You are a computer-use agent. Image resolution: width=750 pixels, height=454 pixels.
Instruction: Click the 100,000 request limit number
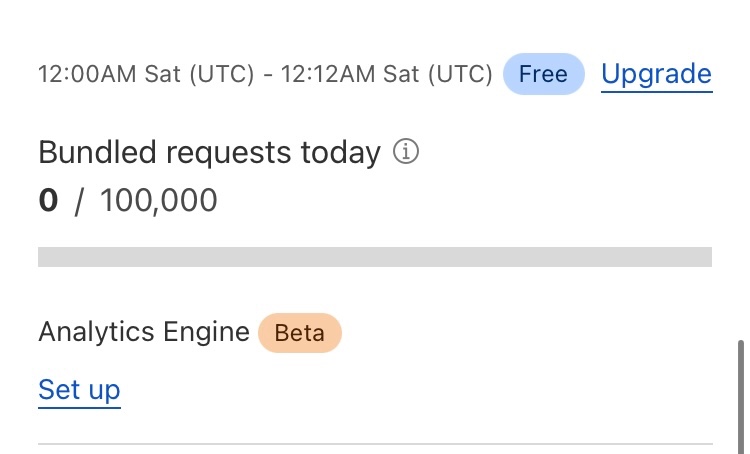[159, 201]
